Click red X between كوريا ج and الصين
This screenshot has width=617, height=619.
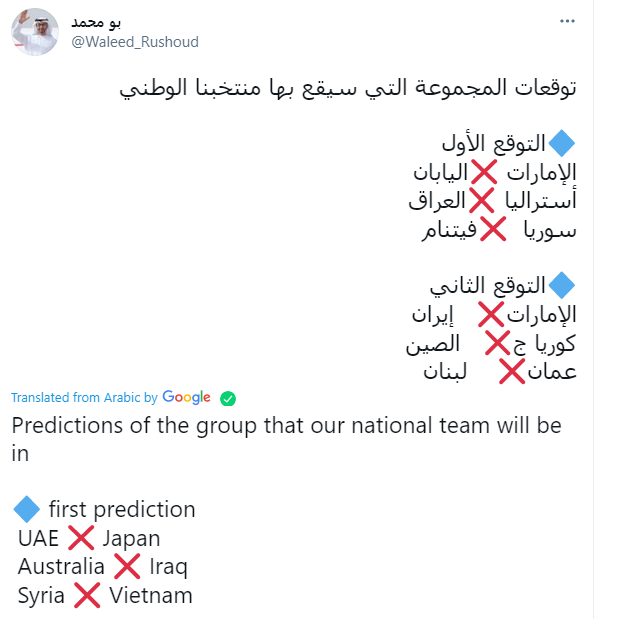point(498,343)
